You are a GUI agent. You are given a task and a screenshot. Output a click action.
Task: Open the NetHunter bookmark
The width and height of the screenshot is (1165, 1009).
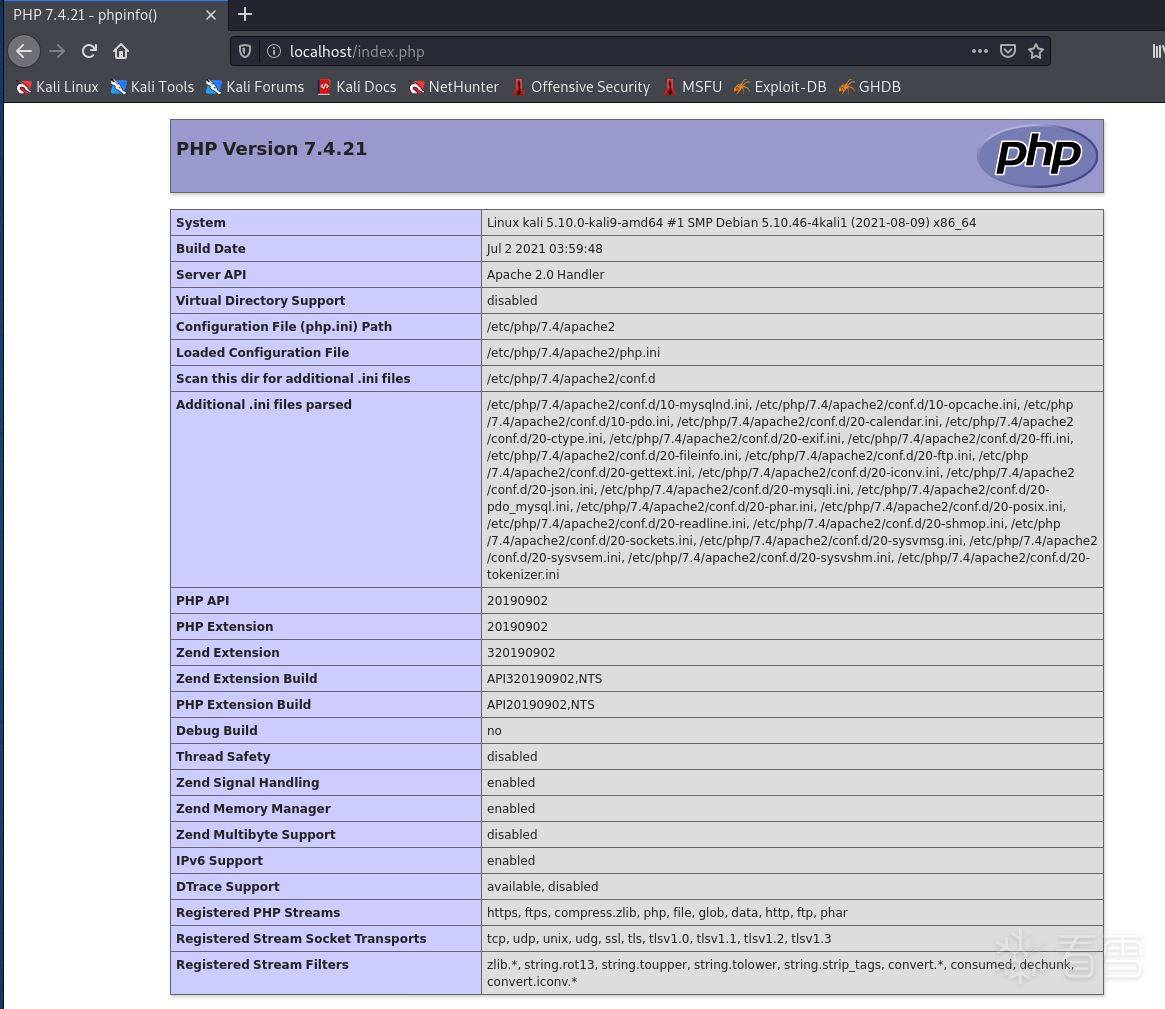coord(454,87)
